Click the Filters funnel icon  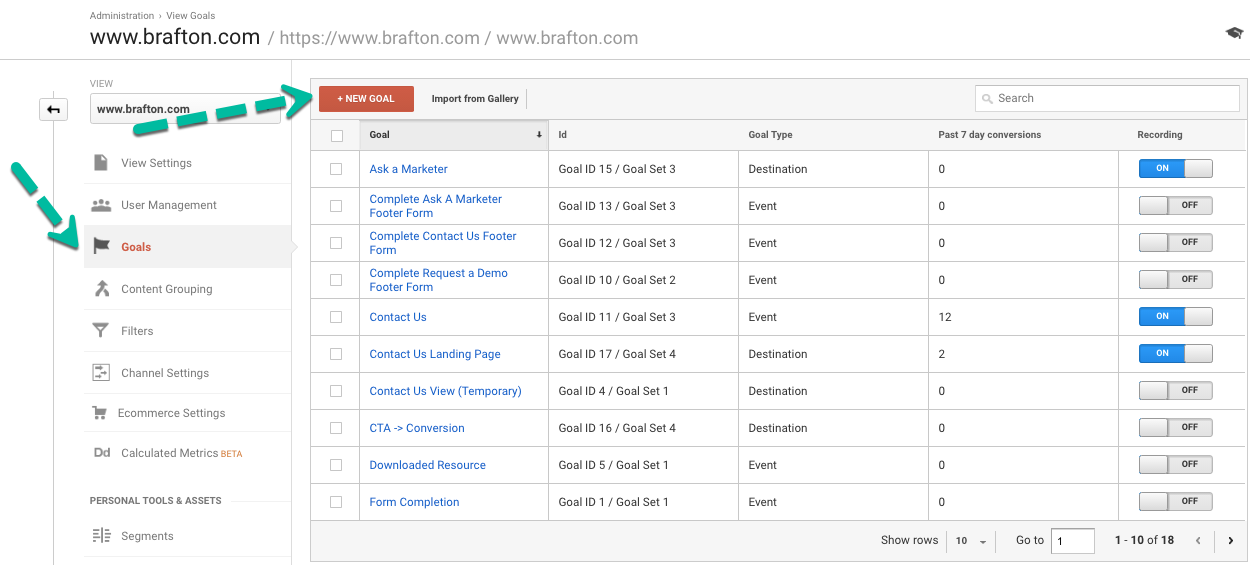[x=101, y=331]
